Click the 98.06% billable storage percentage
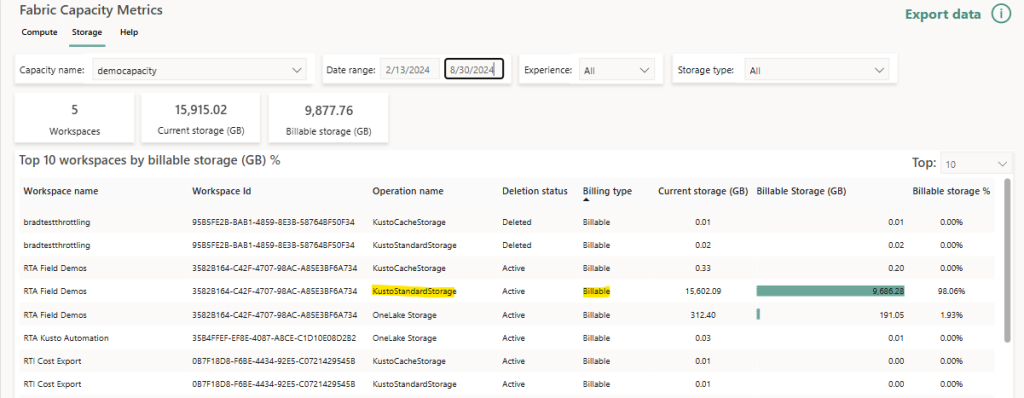The width and height of the screenshot is (1024, 398). [952, 291]
